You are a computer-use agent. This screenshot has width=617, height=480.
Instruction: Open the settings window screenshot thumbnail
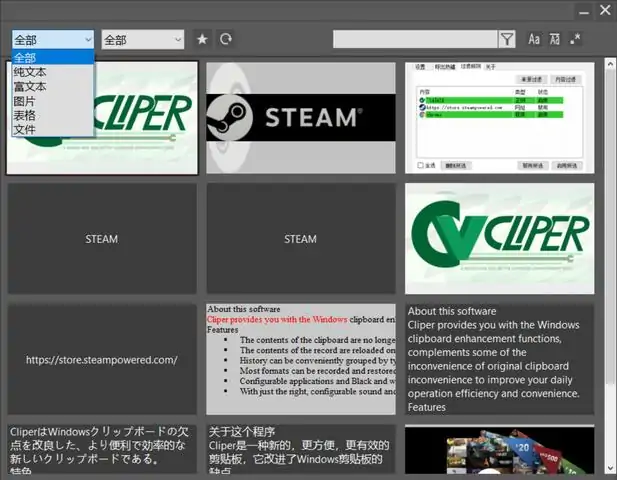click(x=499, y=117)
